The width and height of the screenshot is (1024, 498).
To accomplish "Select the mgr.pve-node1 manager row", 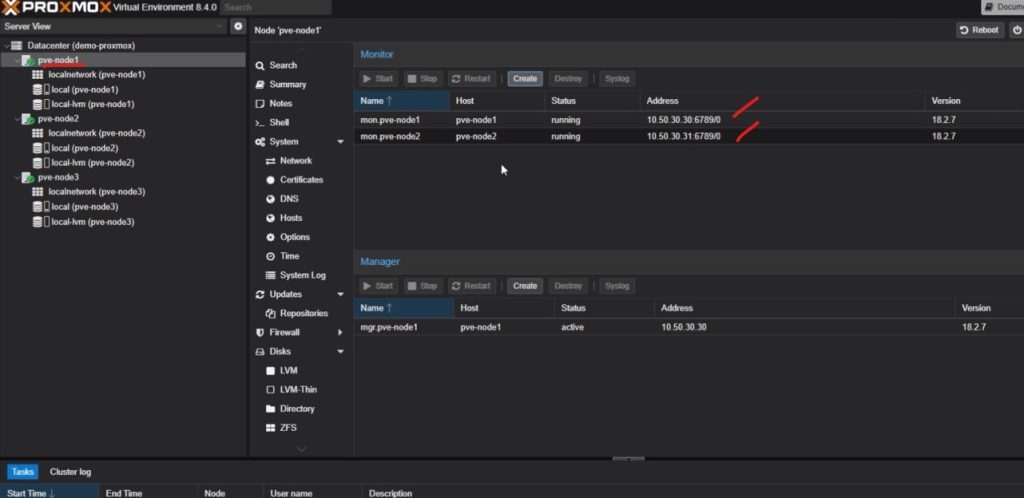I will [x=689, y=327].
